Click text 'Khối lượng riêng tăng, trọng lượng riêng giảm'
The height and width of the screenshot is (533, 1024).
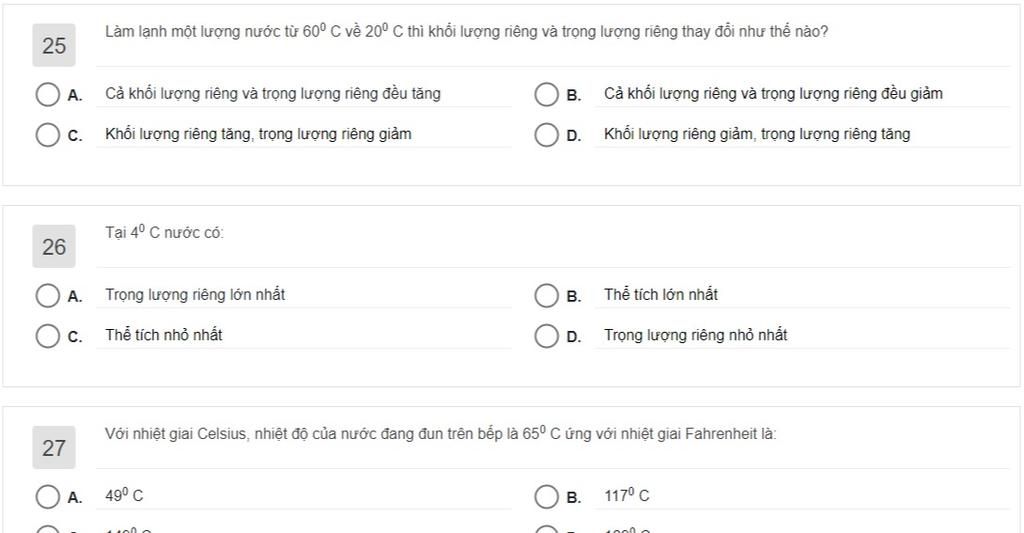[259, 135]
